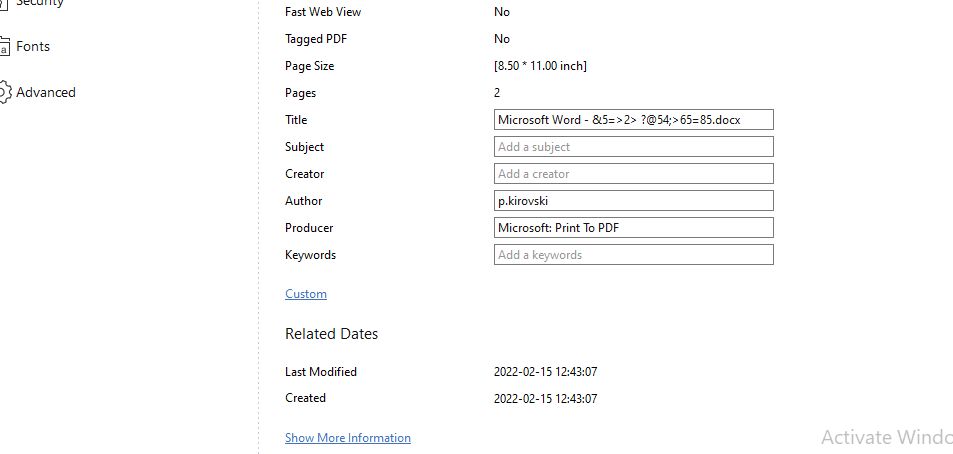
Task: Focus the Keywords input box
Action: [633, 255]
